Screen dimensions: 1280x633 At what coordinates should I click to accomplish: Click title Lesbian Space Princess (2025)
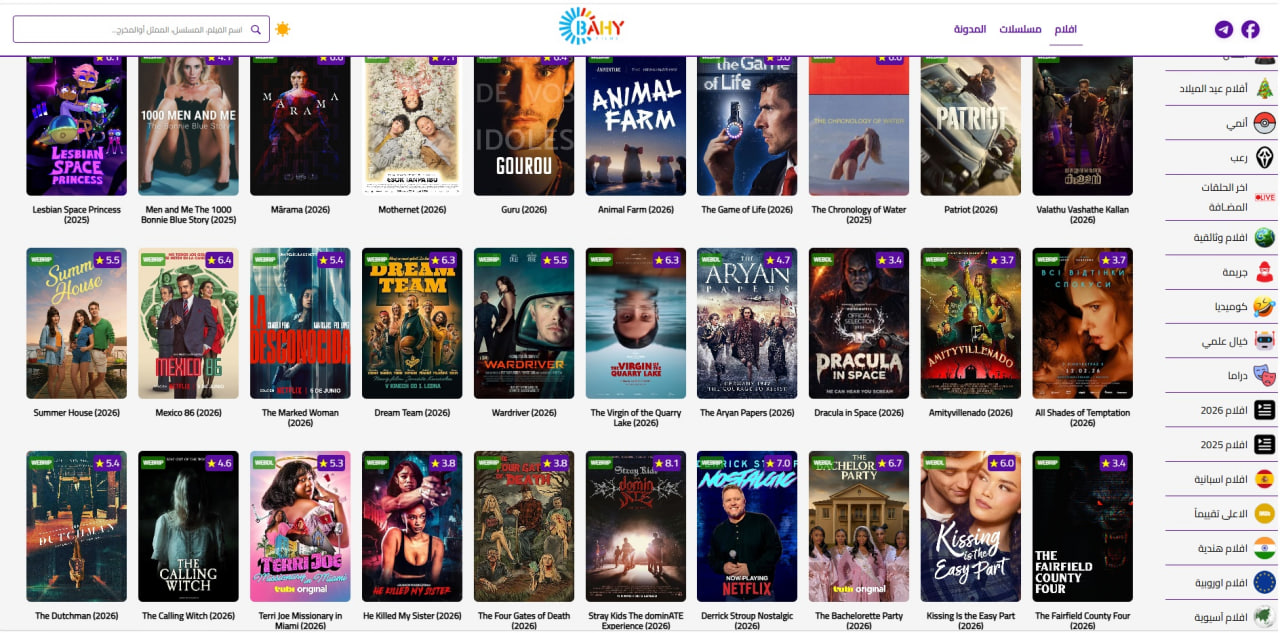pyautogui.click(x=77, y=214)
